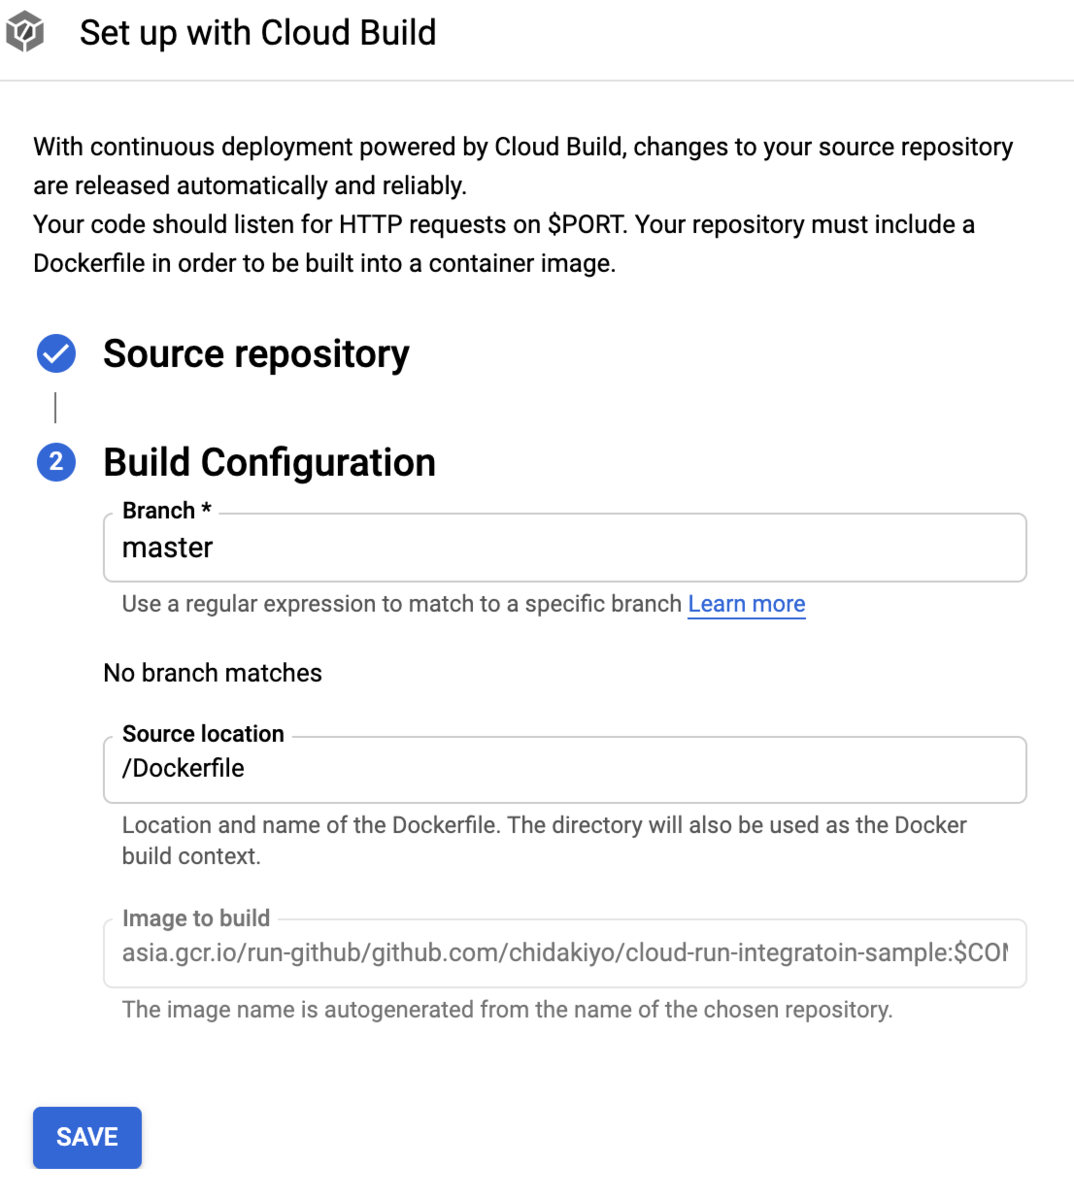
Task: Click the "Image to build" field label
Action: coord(196,918)
